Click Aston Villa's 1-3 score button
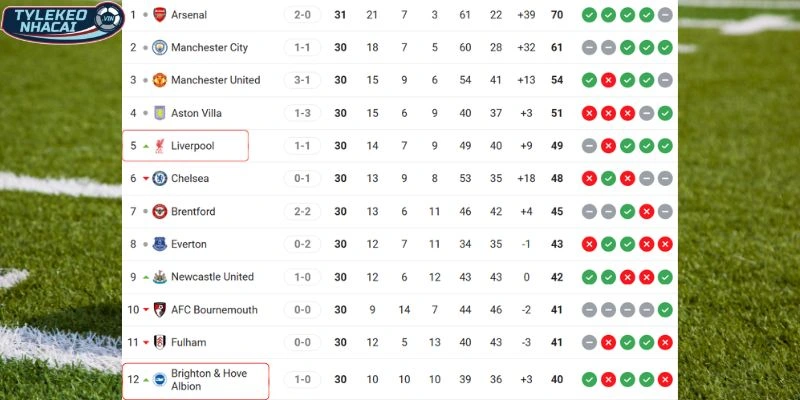Viewport: 800px width, 400px height. (302, 113)
